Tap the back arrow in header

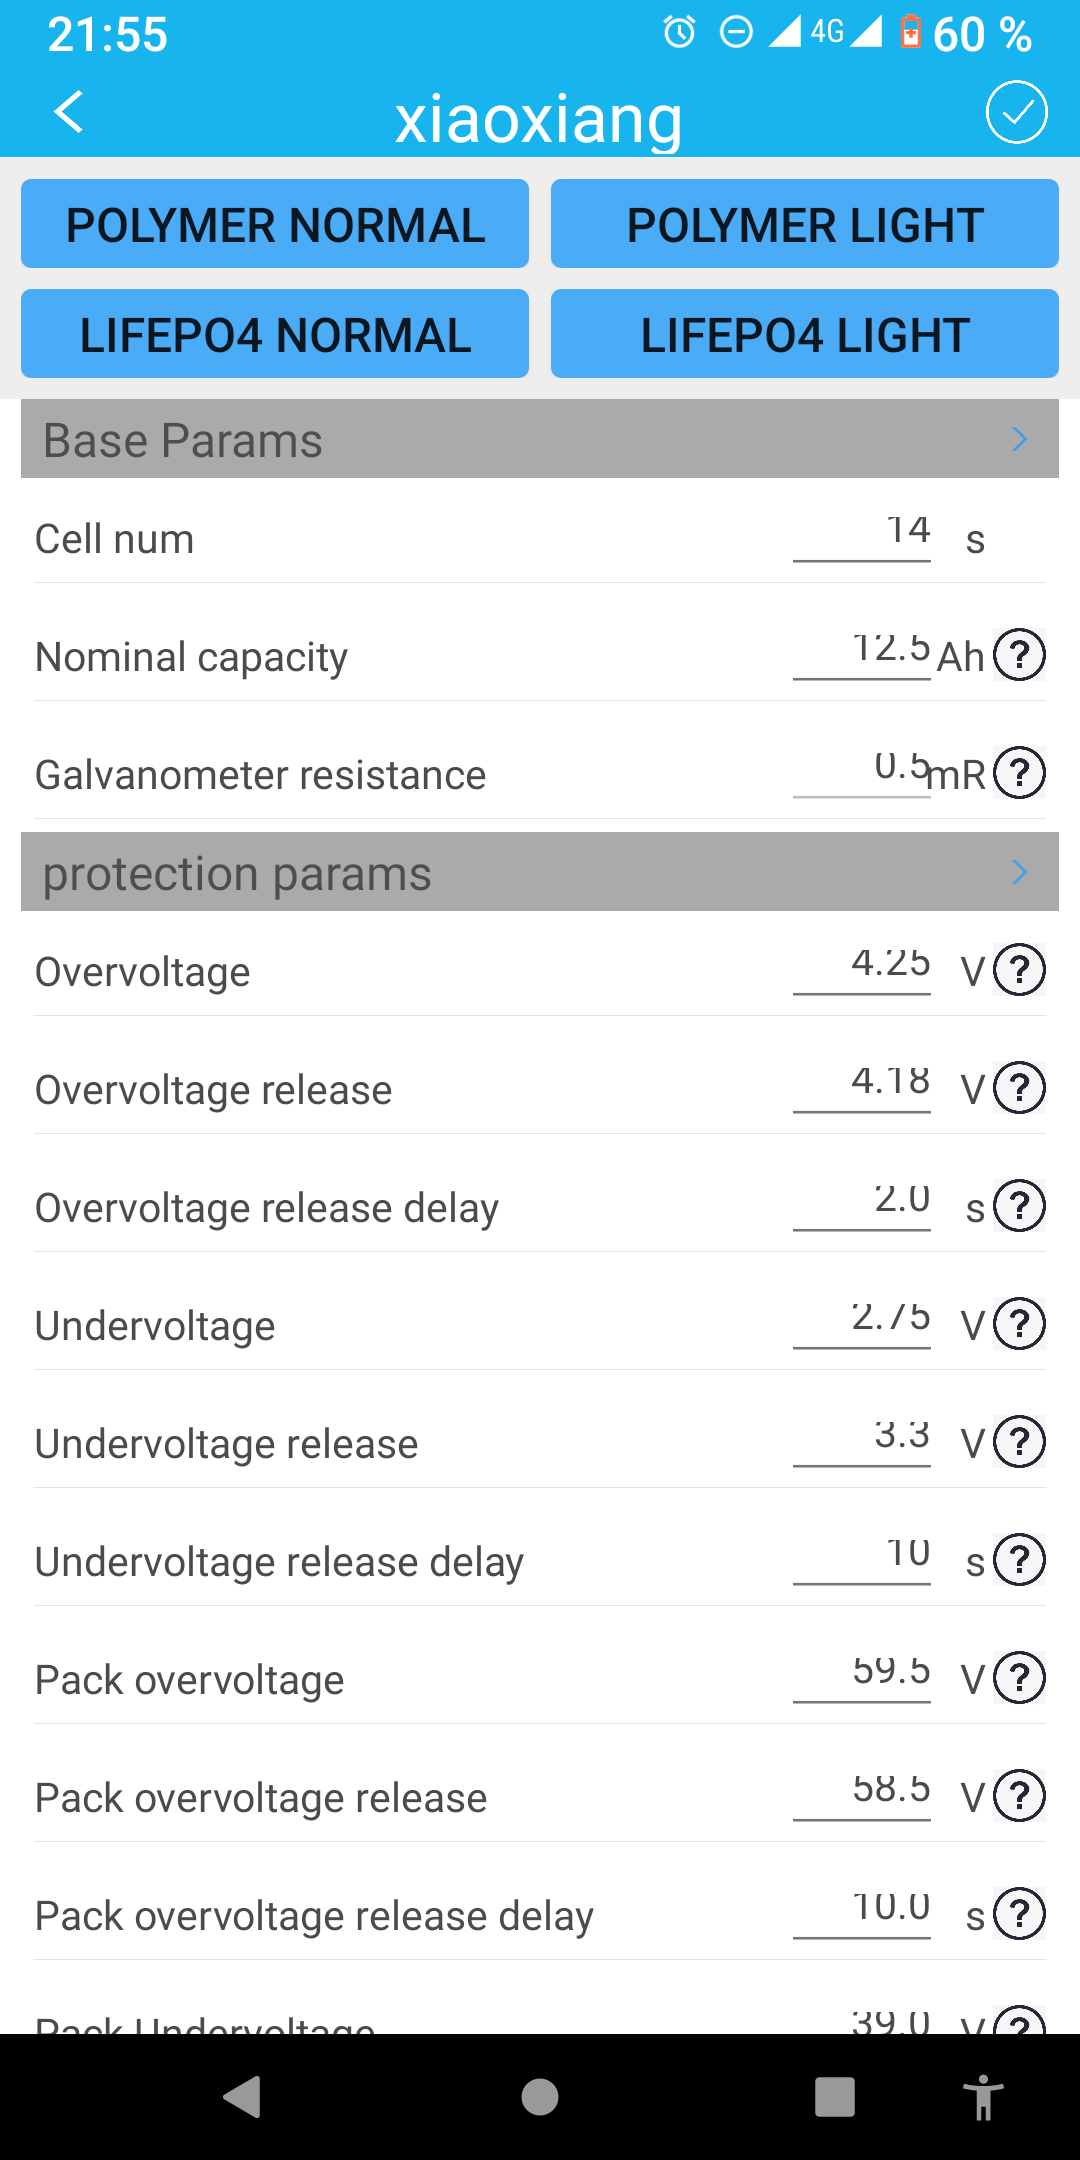pos(68,112)
